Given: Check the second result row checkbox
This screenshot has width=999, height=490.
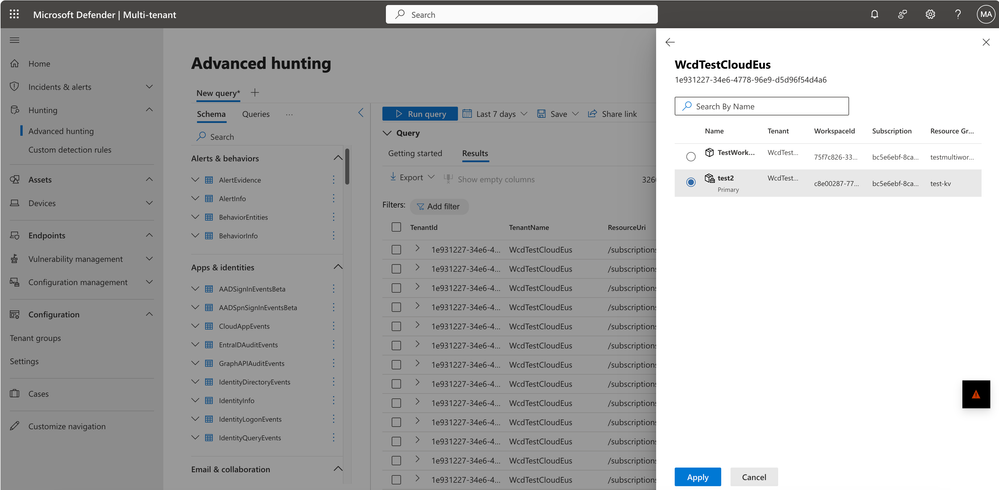Looking at the screenshot, I should tap(396, 269).
